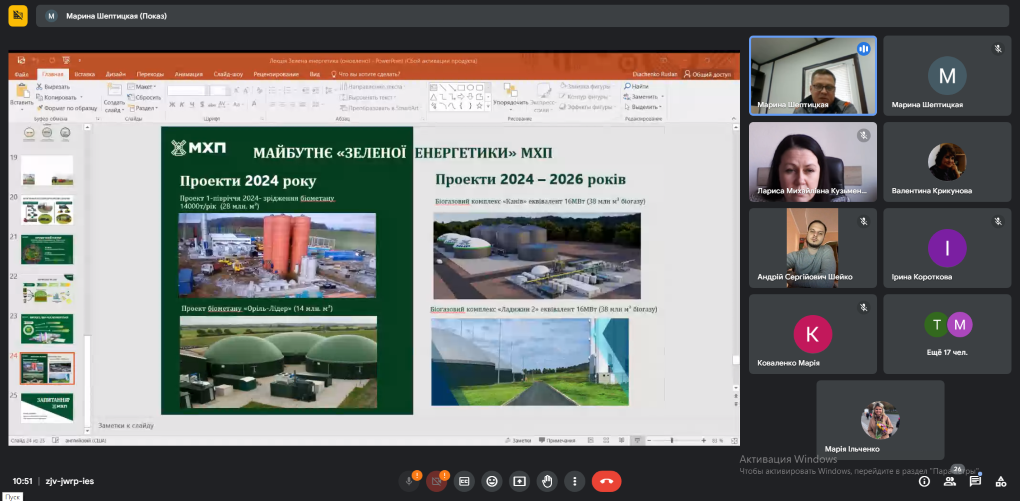Open the activities shapes icon

(x=1001, y=481)
